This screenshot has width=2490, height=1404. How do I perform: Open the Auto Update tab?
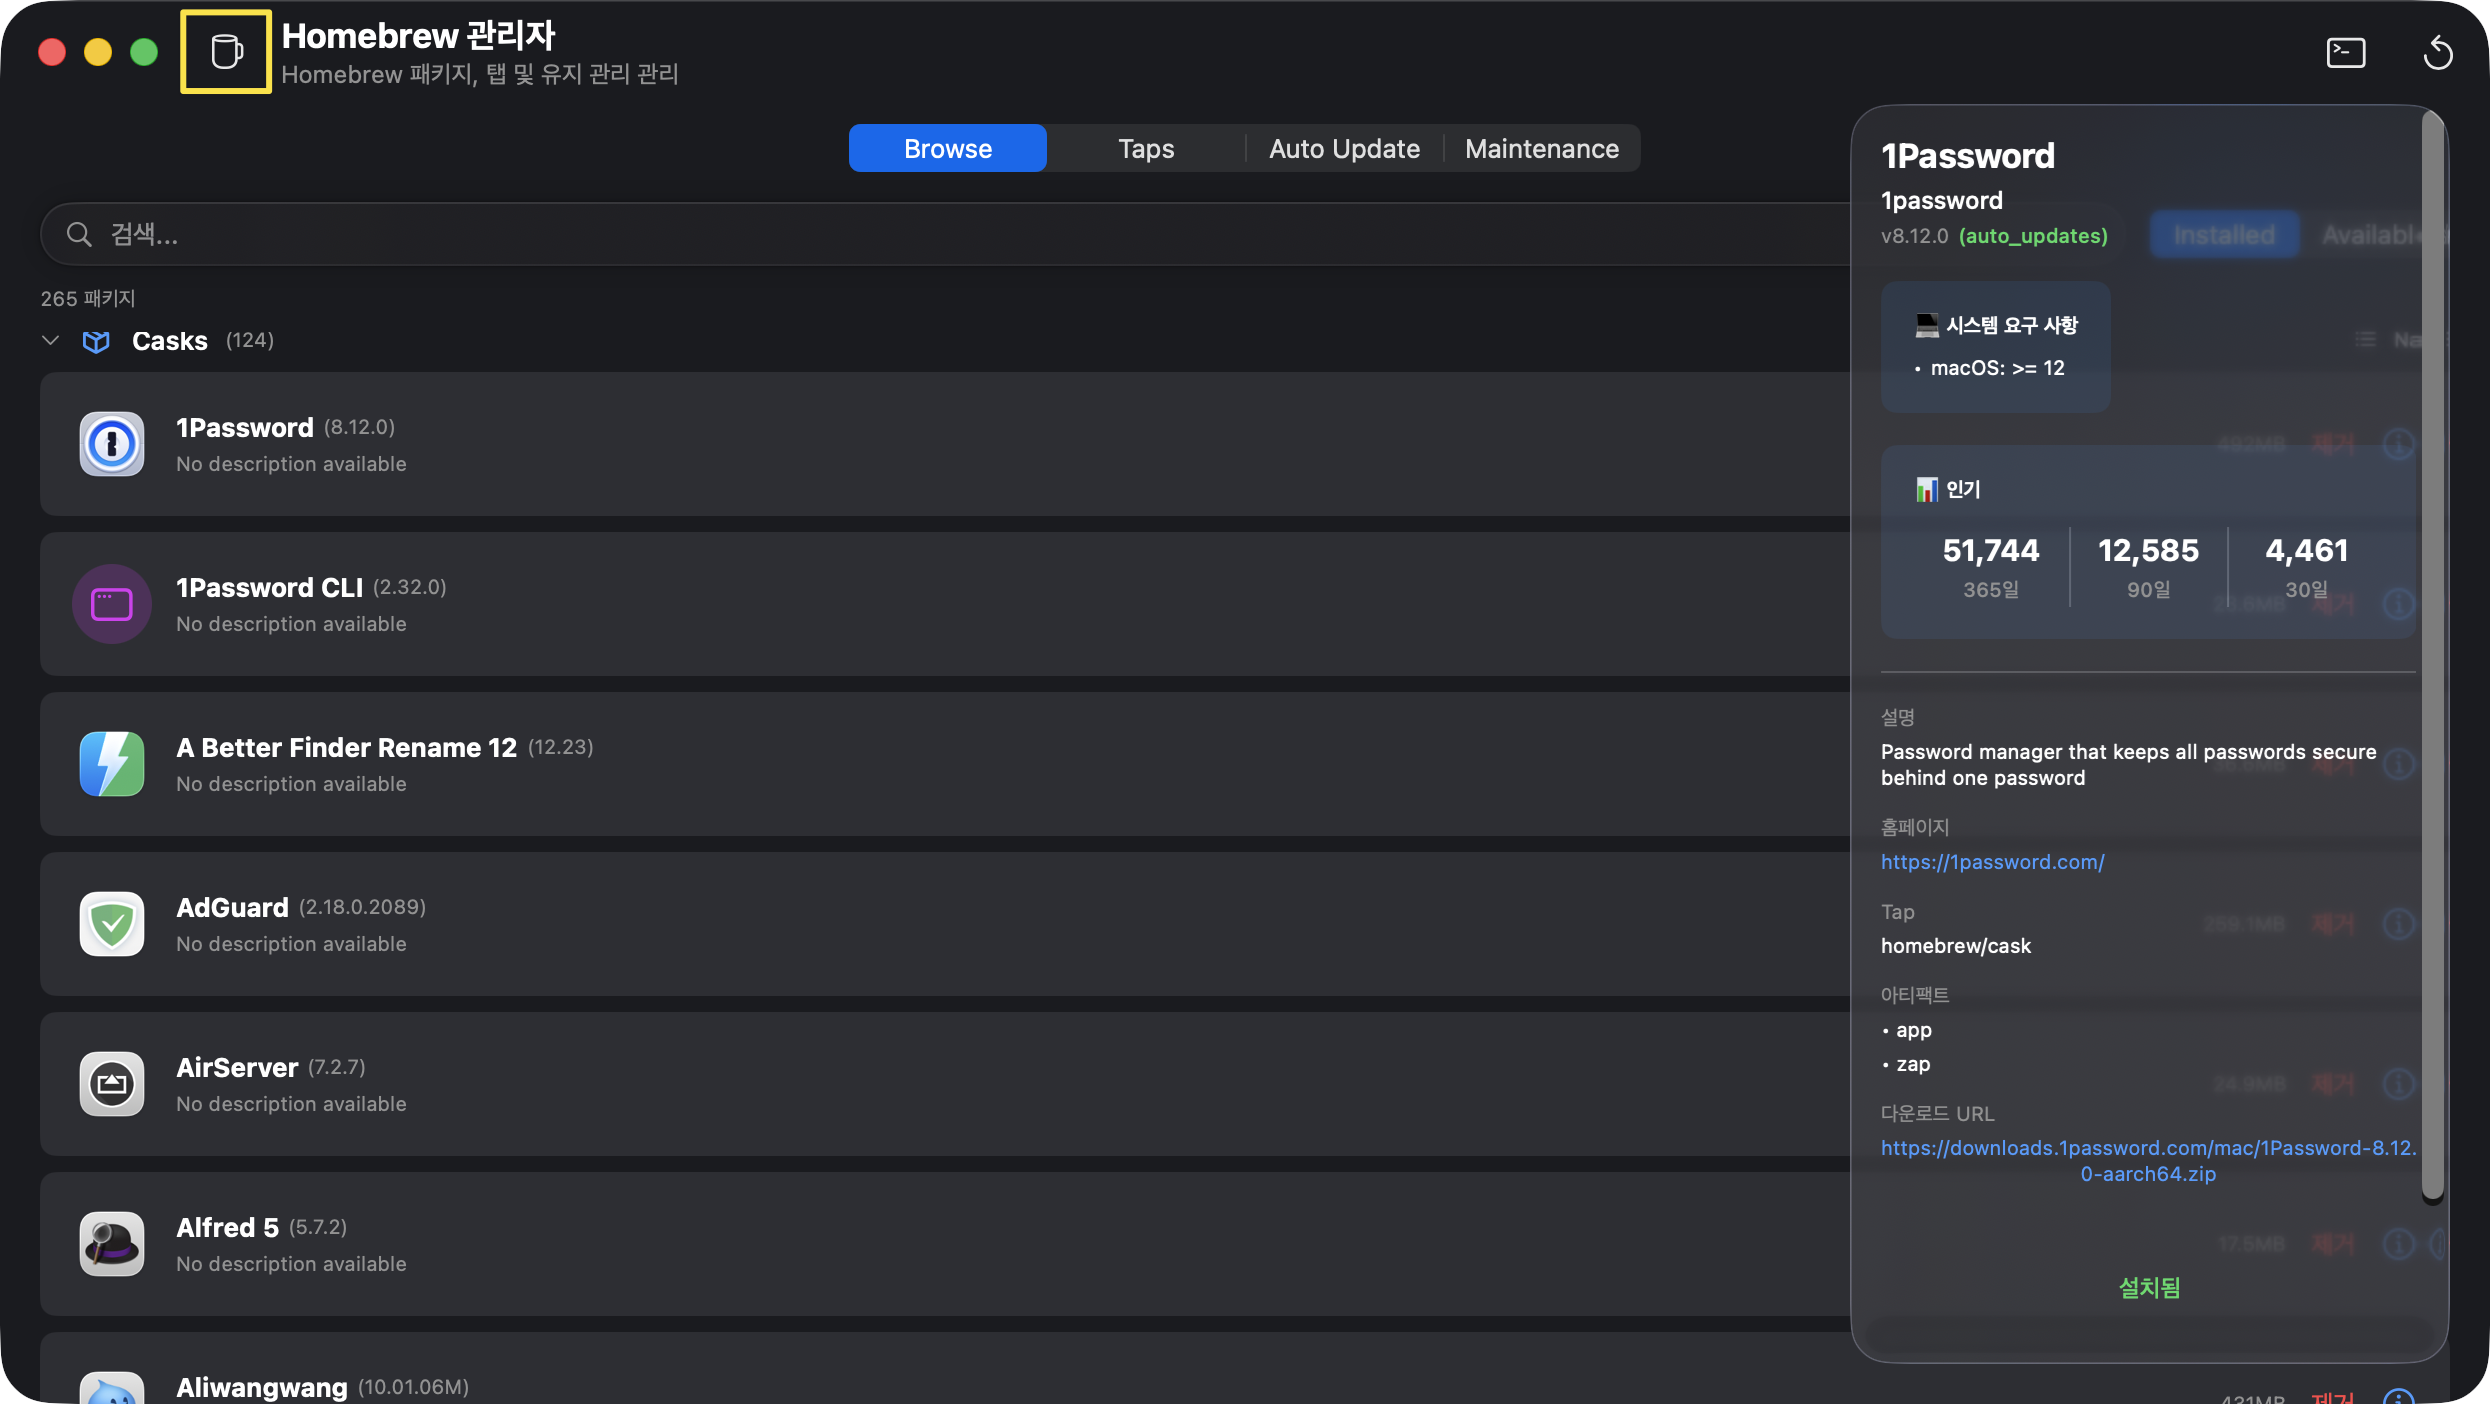click(1344, 149)
